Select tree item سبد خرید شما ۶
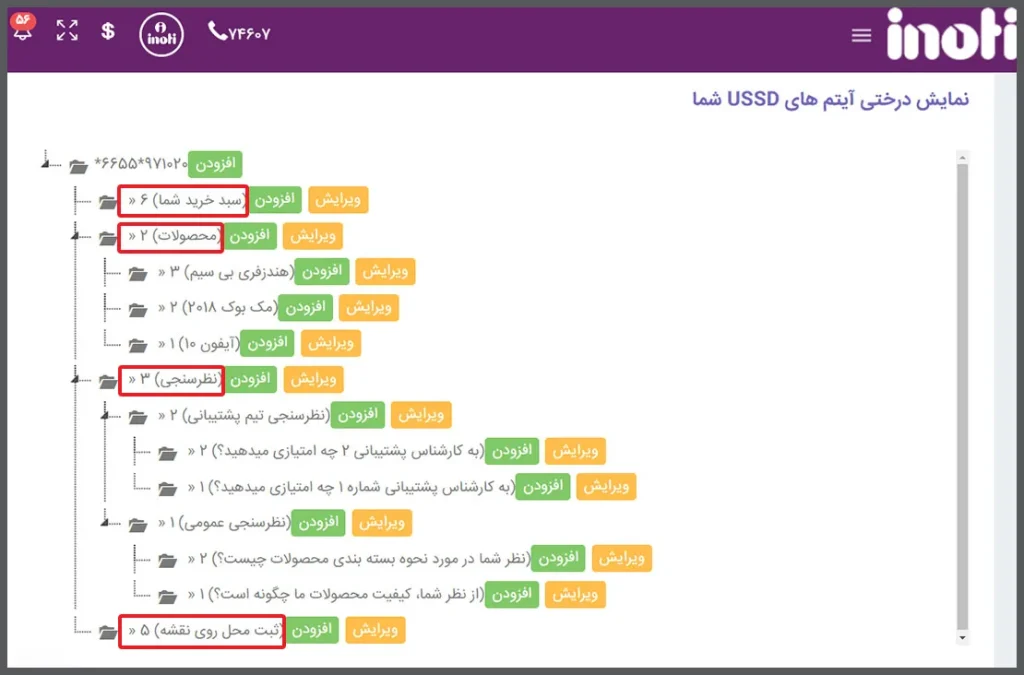The image size is (1024, 675). (x=183, y=200)
